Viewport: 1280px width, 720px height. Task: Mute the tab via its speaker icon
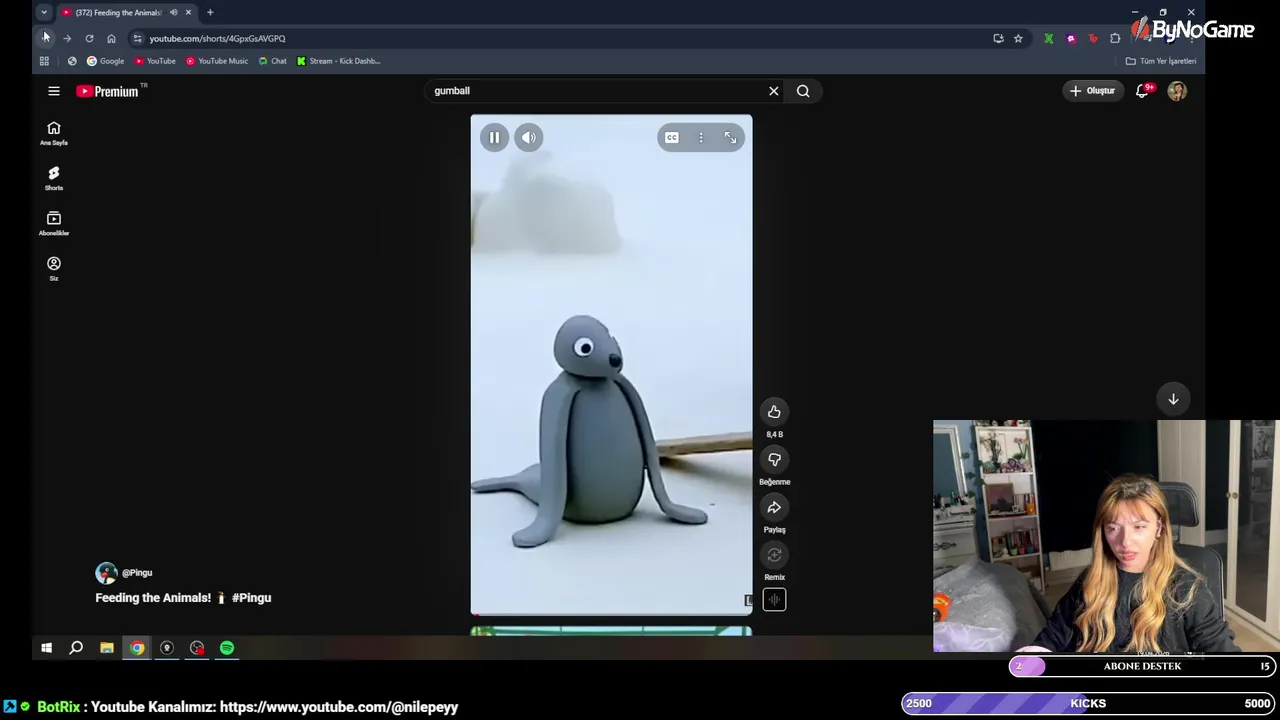173,12
